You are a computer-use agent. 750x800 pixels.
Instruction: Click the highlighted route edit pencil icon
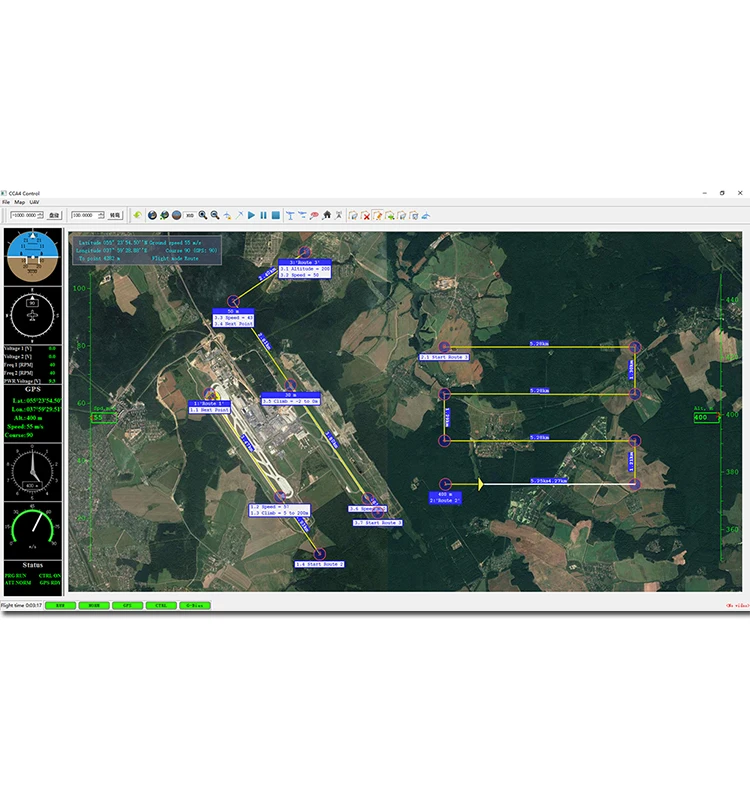tap(378, 215)
